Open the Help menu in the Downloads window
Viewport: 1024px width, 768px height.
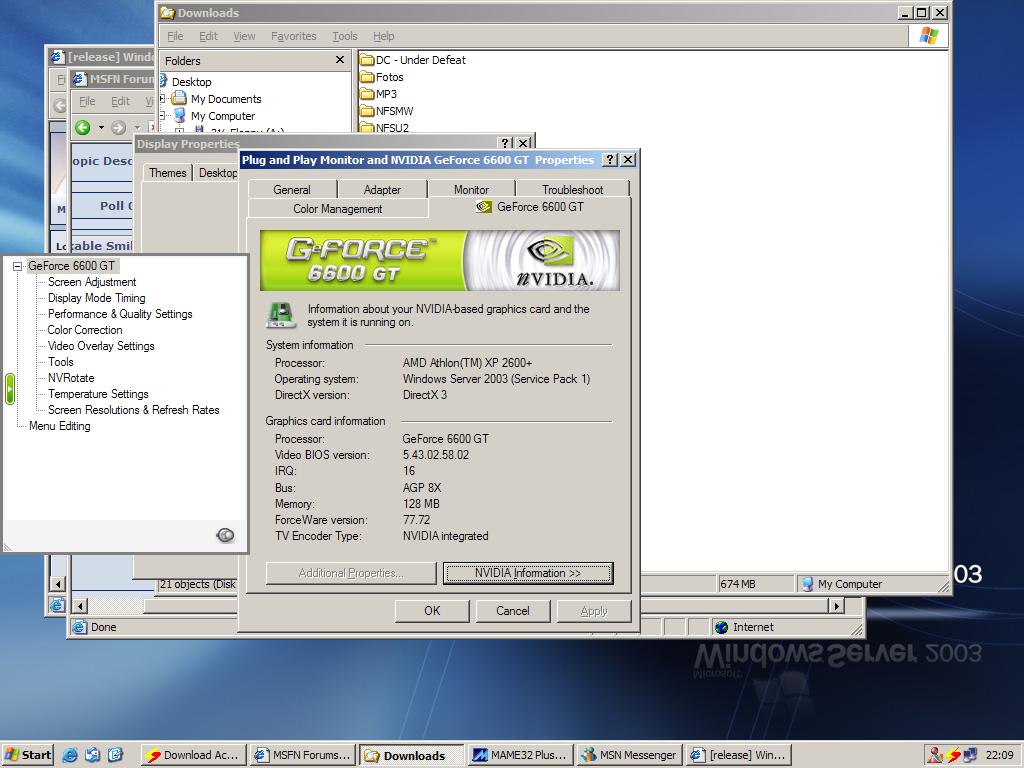click(x=383, y=36)
